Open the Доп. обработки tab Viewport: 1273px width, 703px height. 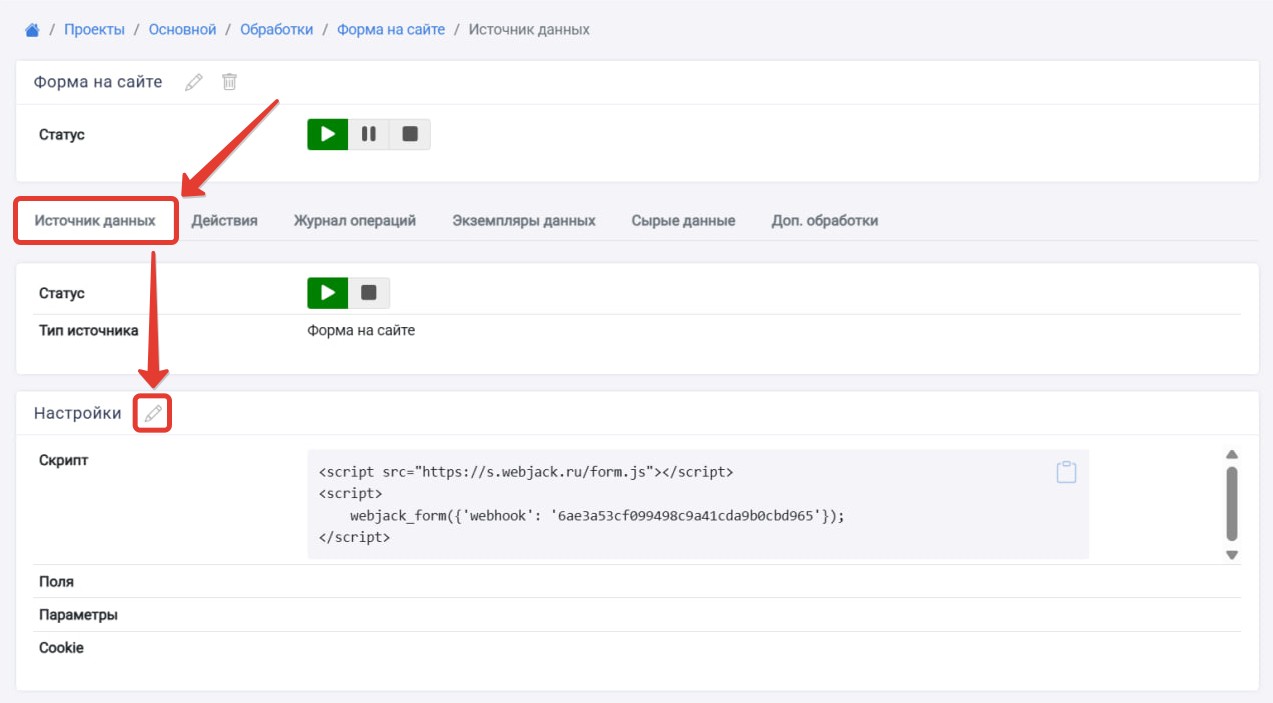click(x=825, y=221)
